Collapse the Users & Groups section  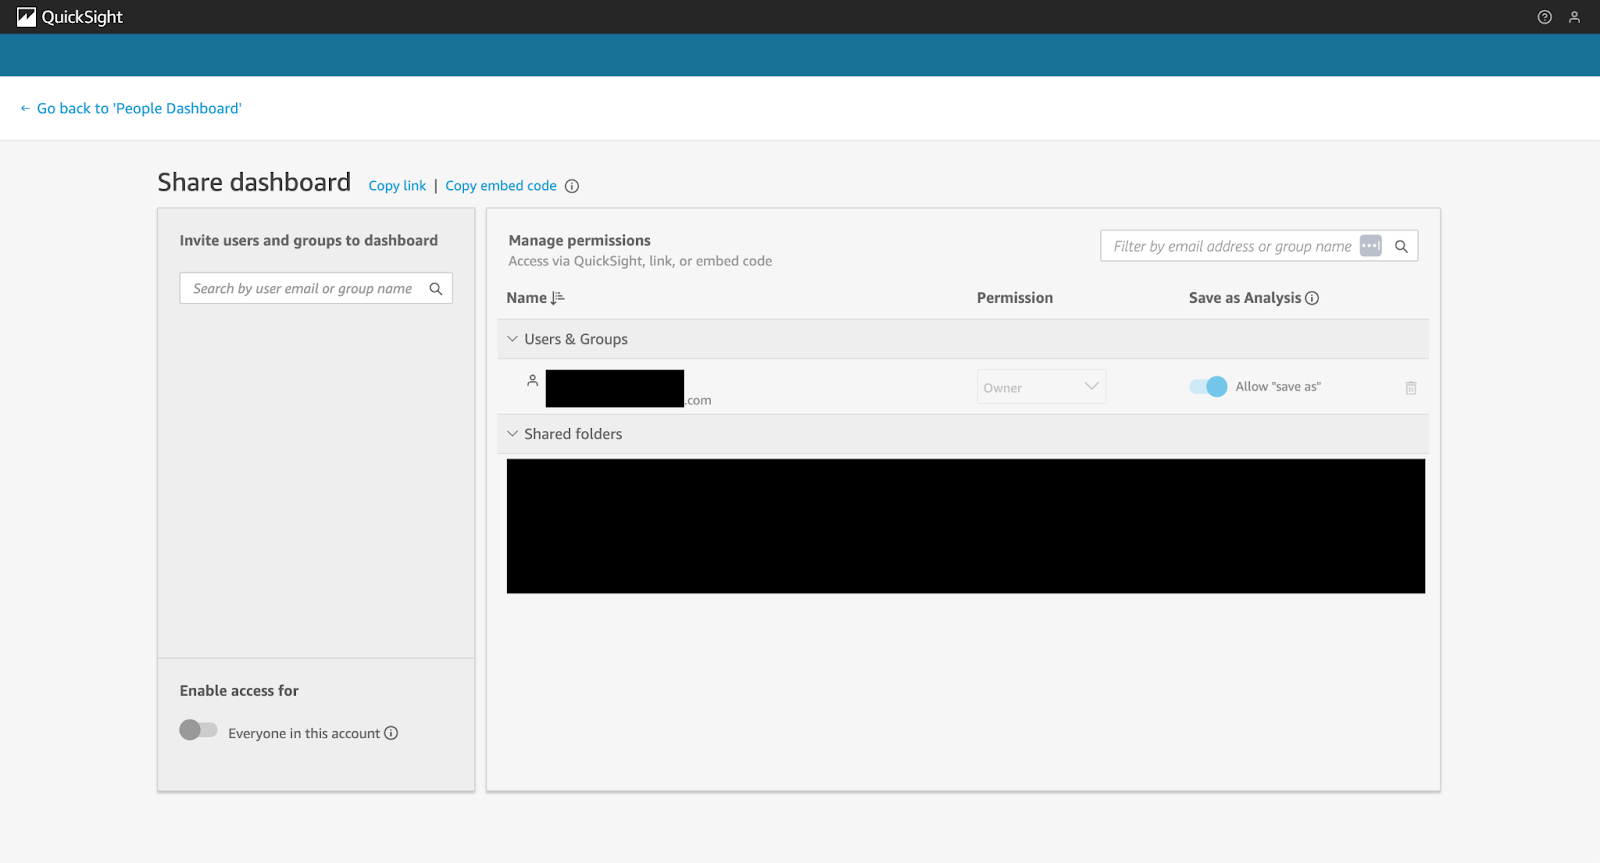513,339
